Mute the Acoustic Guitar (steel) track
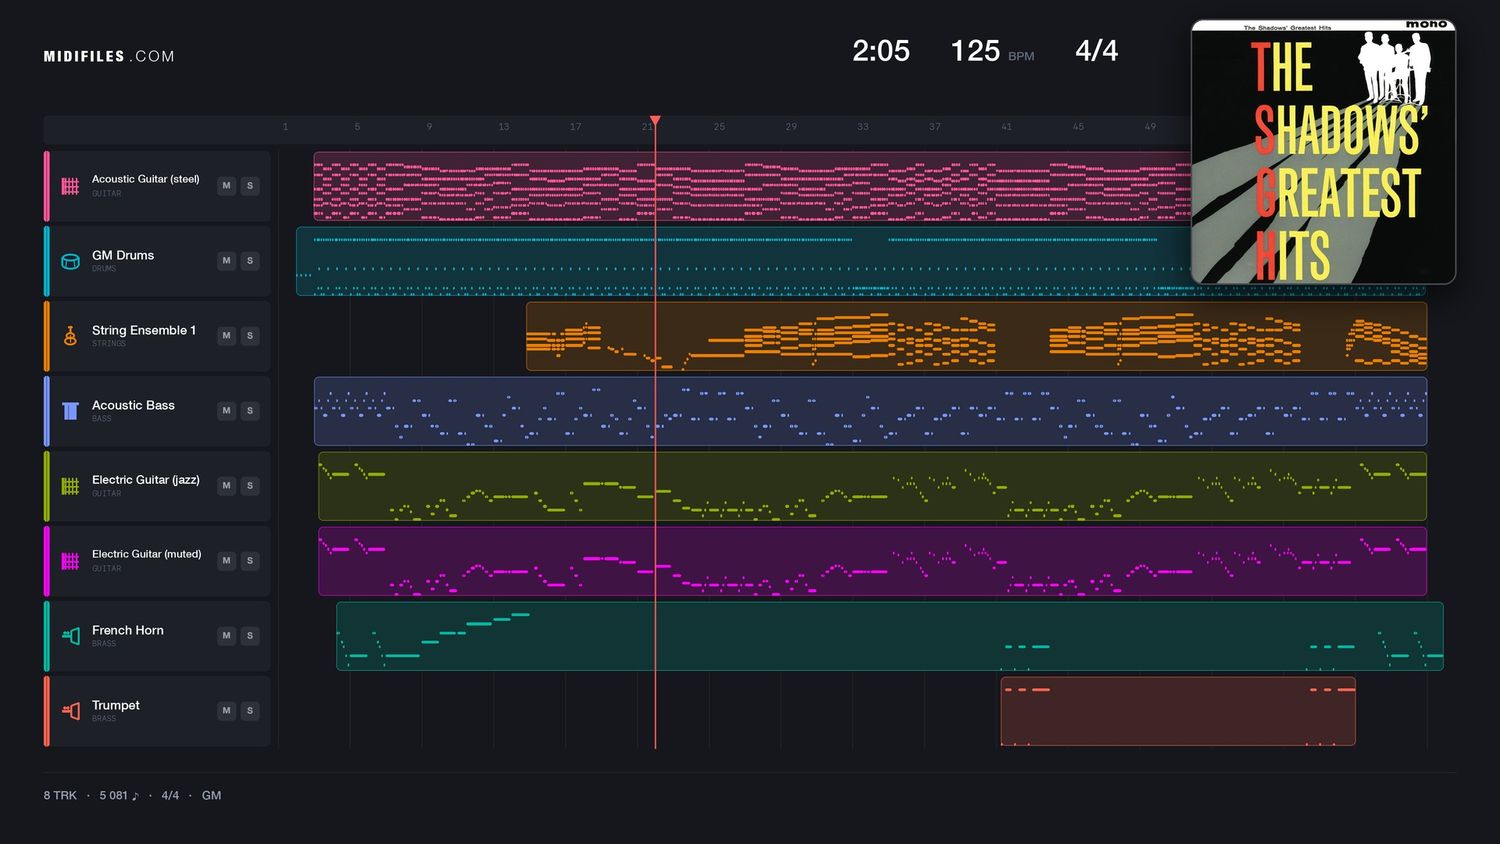The width and height of the screenshot is (1500, 844). coord(227,186)
